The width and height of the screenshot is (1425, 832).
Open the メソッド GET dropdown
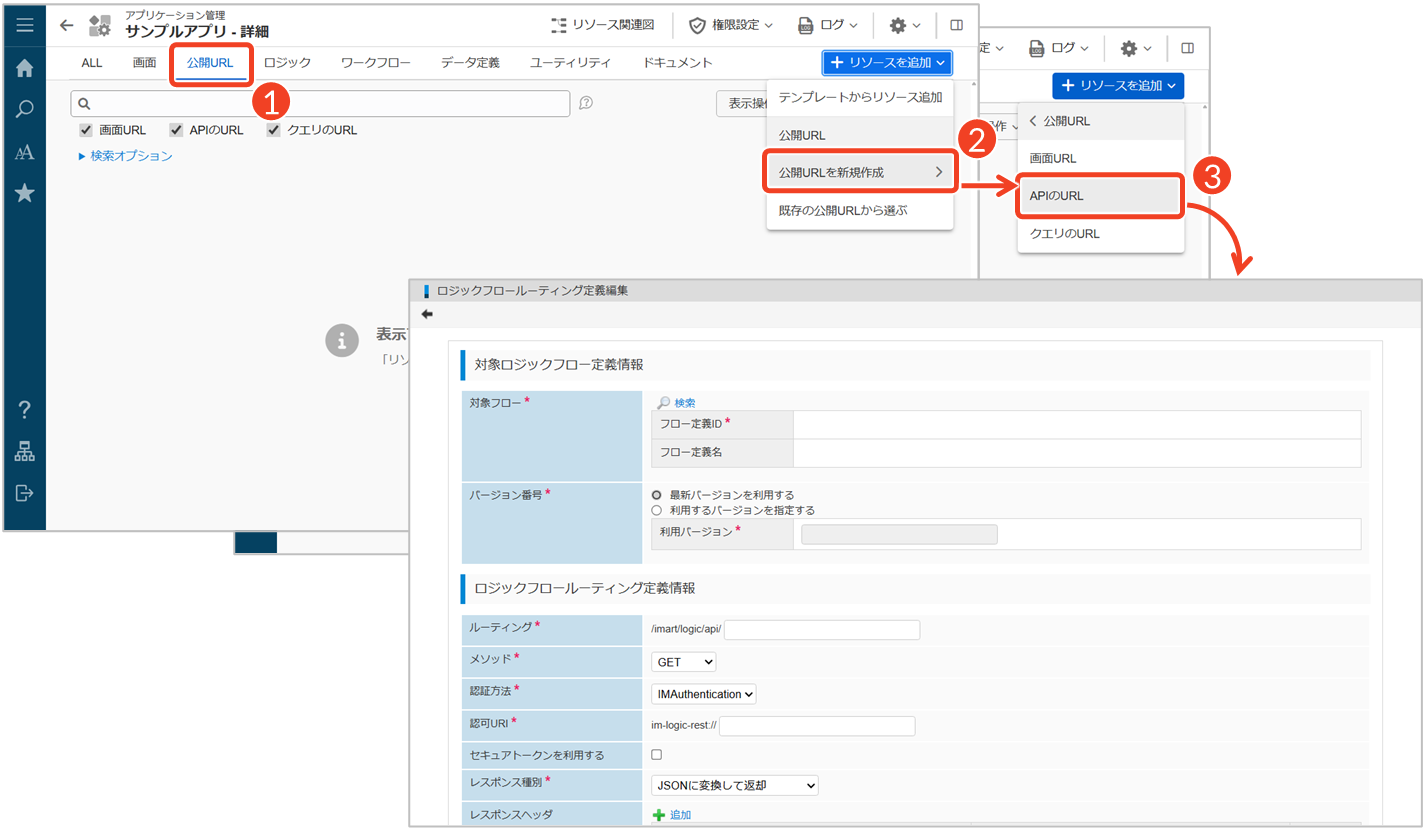684,662
